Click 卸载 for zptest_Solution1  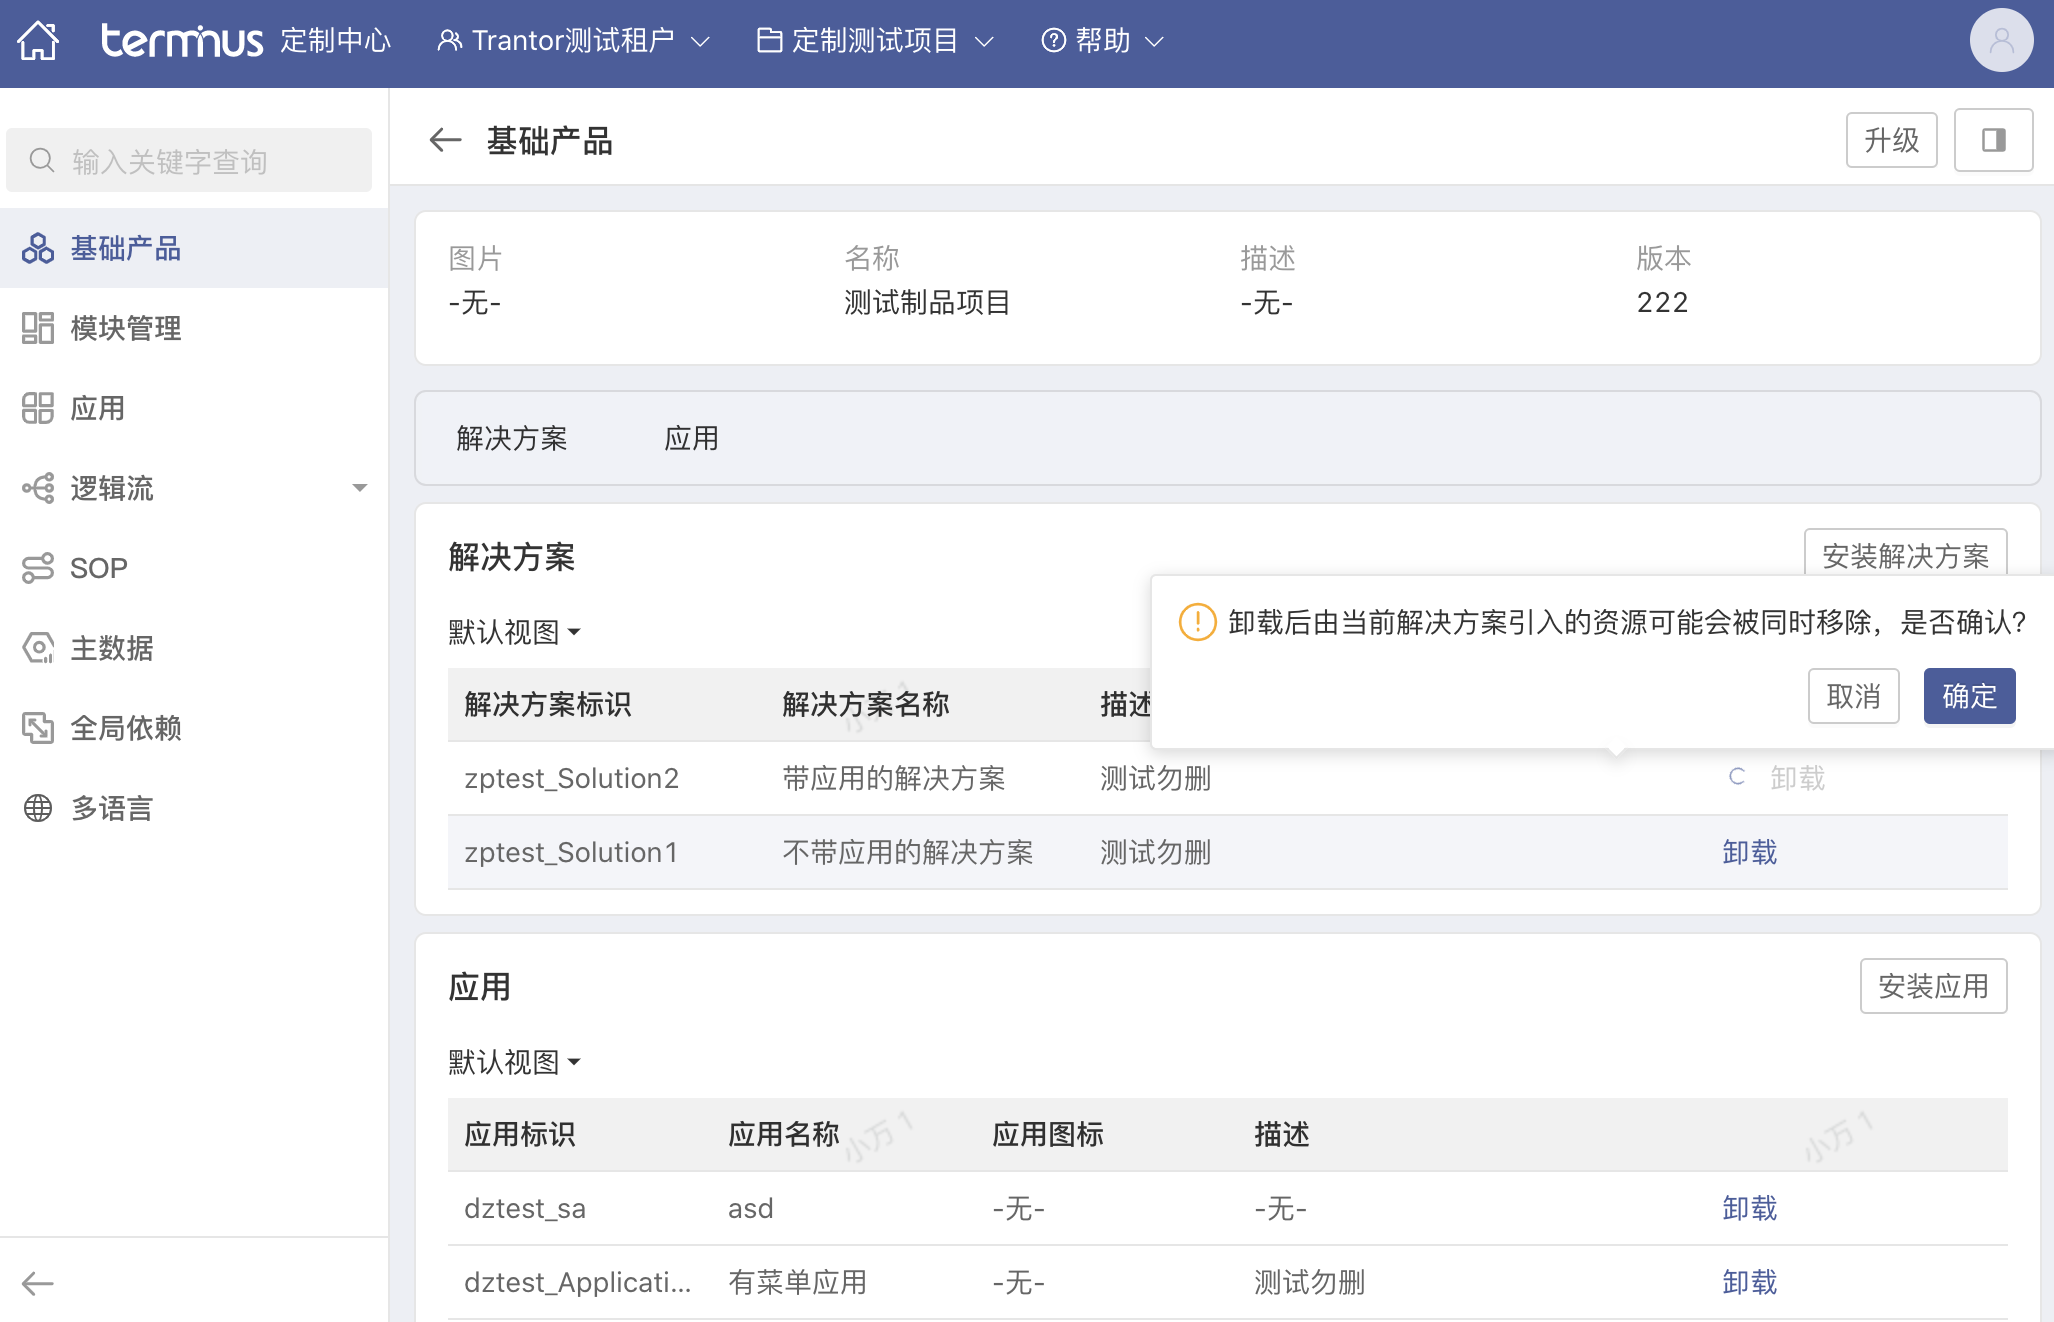pos(1749,852)
